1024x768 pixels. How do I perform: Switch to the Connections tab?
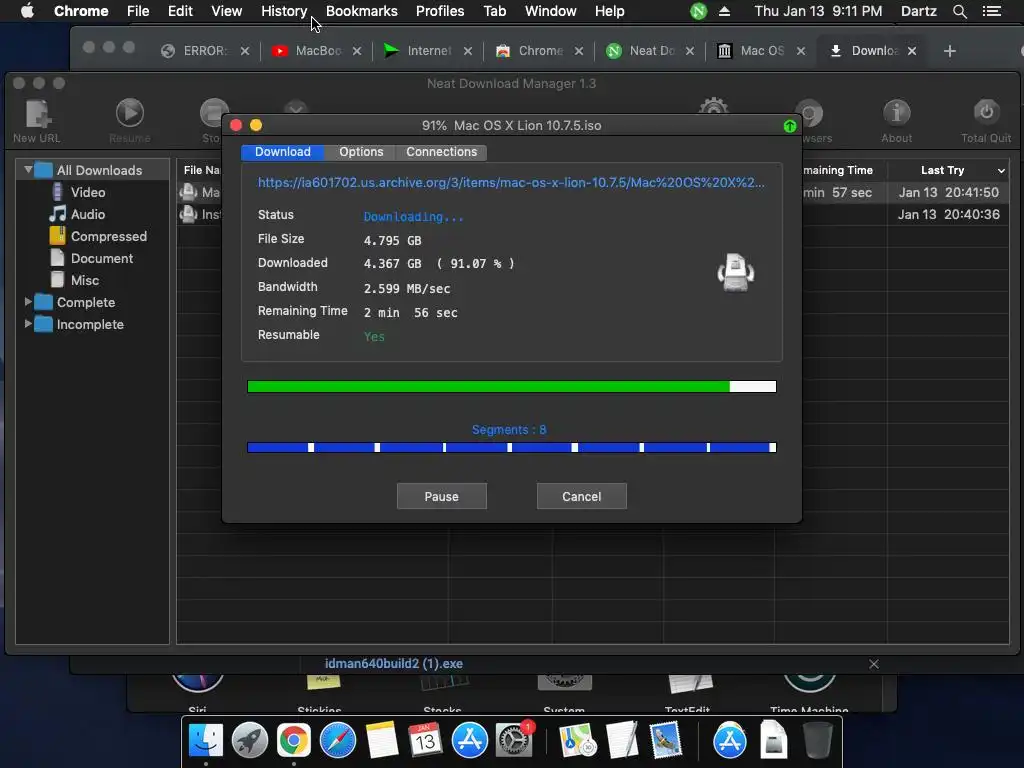coord(441,152)
